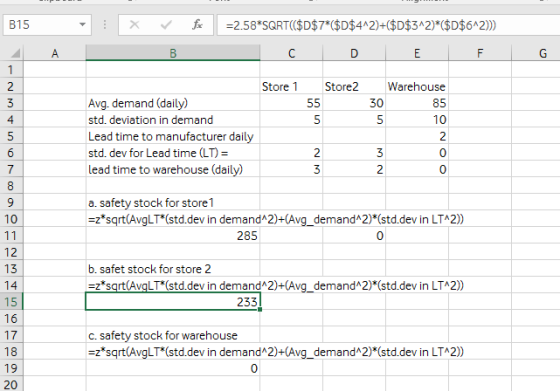The height and width of the screenshot is (391, 560).
Task: Click the formula text in row 10
Action: point(276,219)
